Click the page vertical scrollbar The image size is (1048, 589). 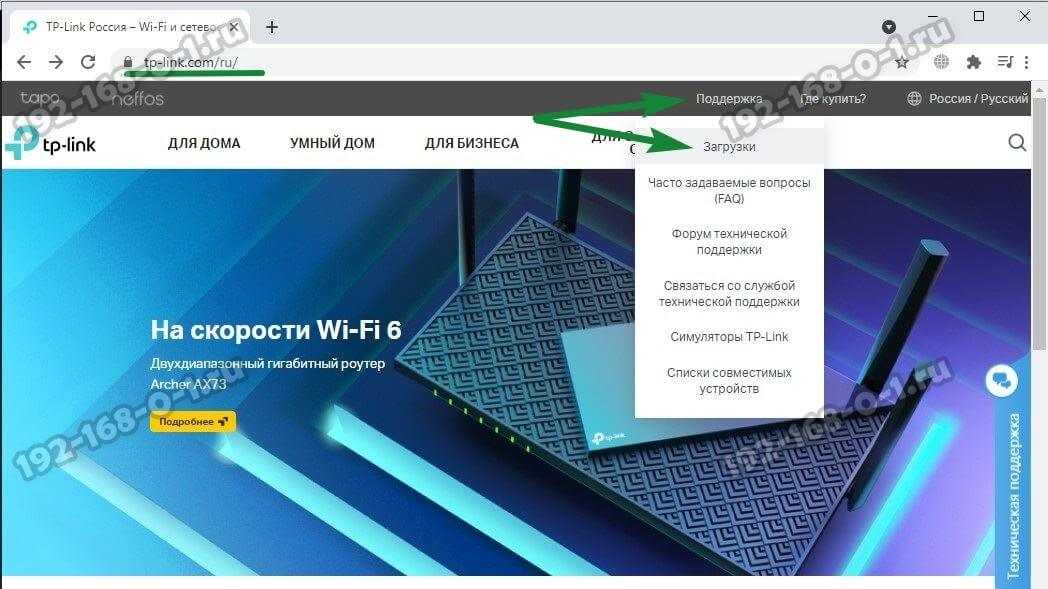(x=1039, y=223)
